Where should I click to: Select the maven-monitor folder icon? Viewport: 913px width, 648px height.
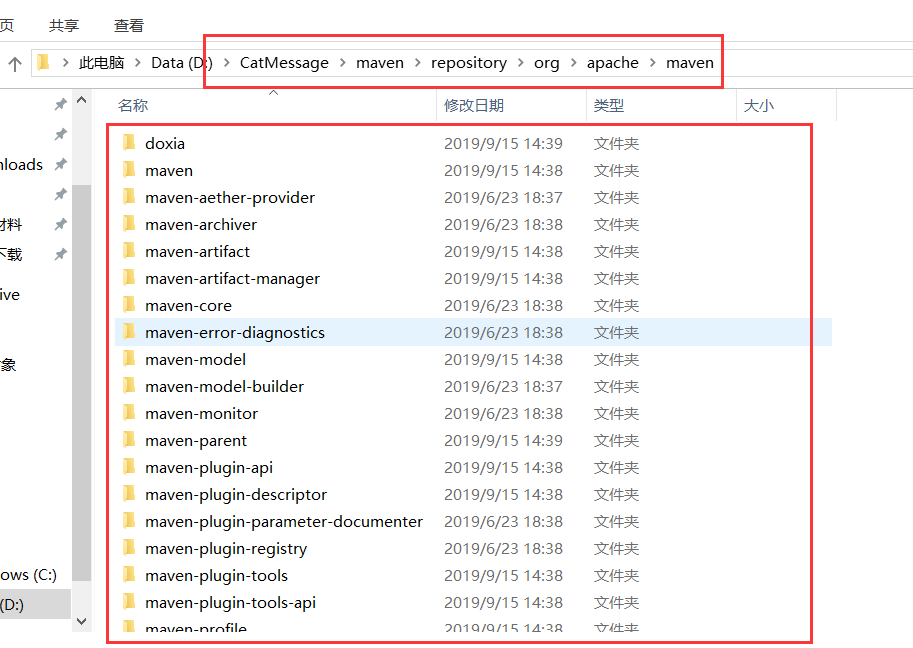pyautogui.click(x=129, y=412)
